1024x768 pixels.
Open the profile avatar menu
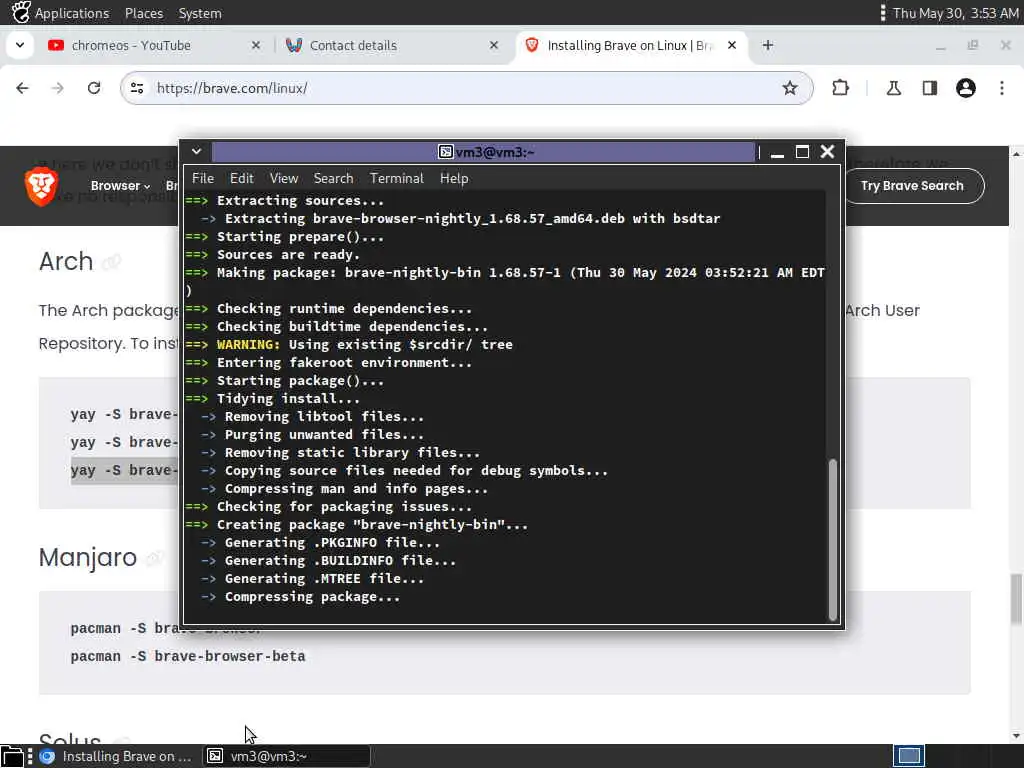click(x=965, y=88)
